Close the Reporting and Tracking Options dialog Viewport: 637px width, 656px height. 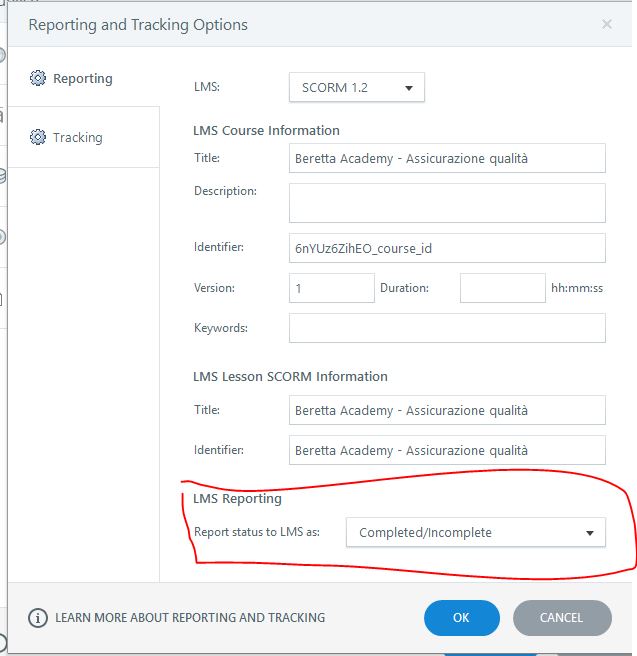607,24
